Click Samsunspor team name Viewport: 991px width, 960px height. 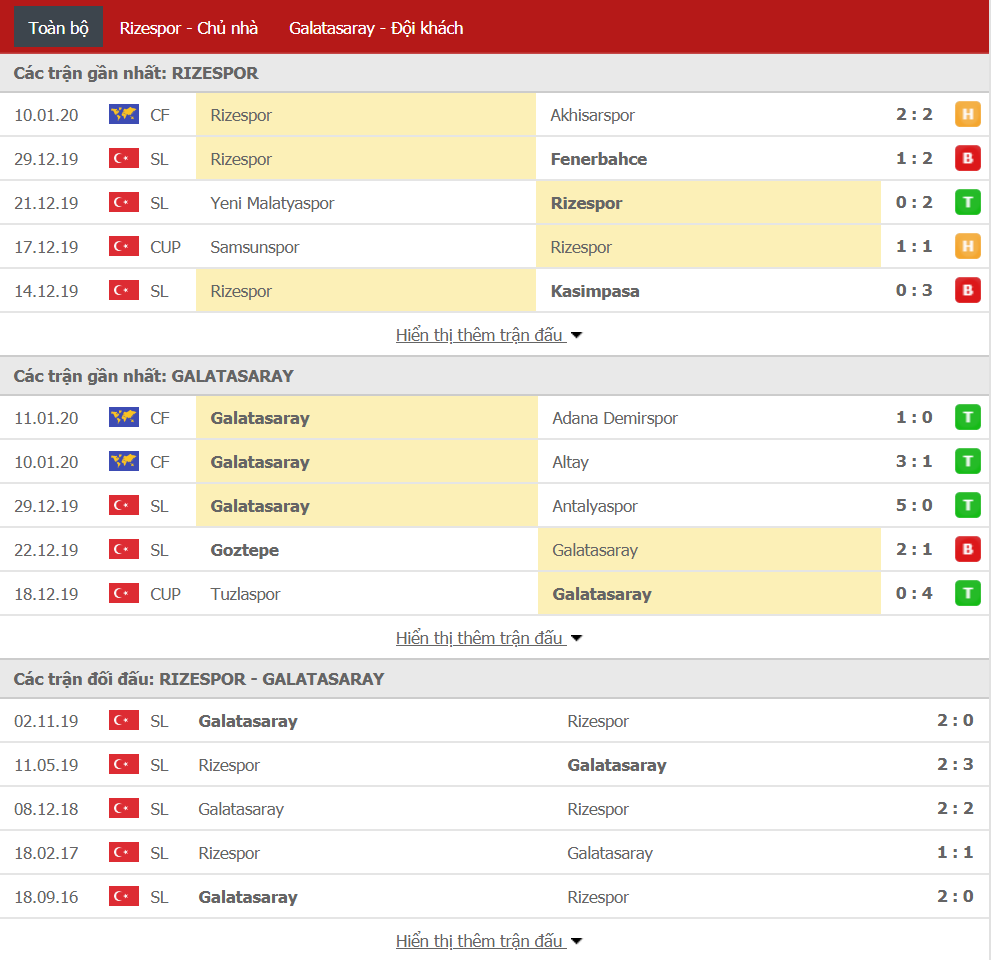[x=255, y=247]
